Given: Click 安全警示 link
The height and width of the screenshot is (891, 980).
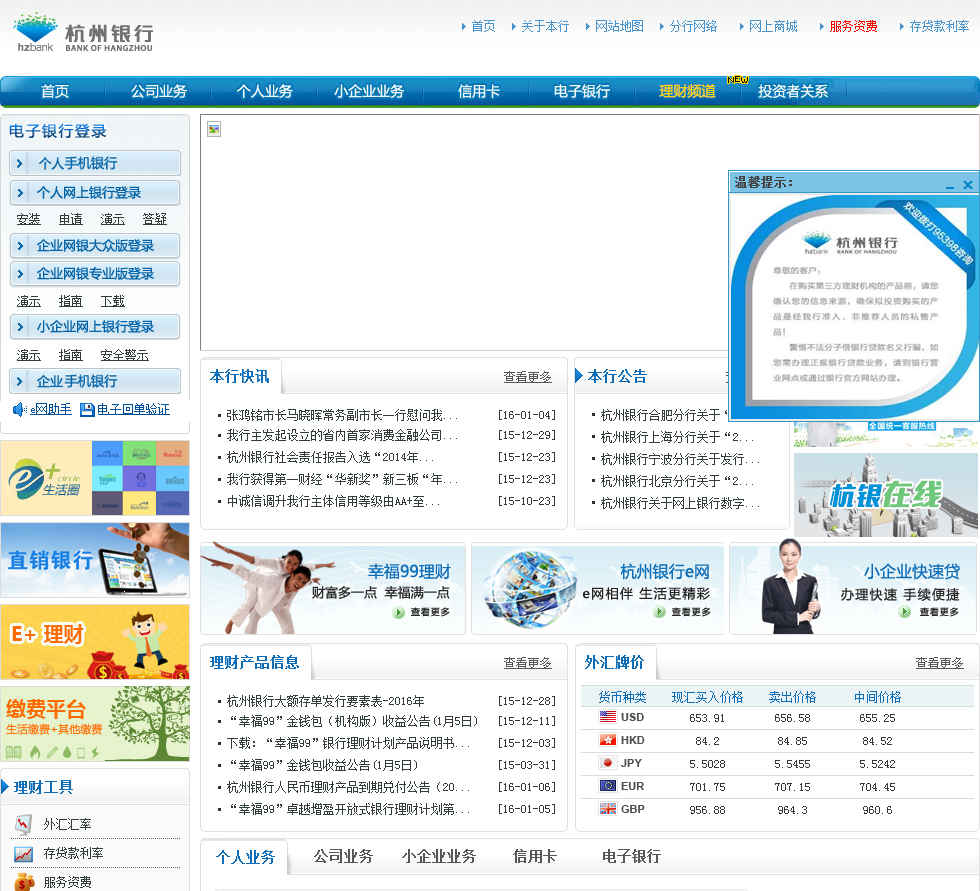Looking at the screenshot, I should tap(124, 355).
